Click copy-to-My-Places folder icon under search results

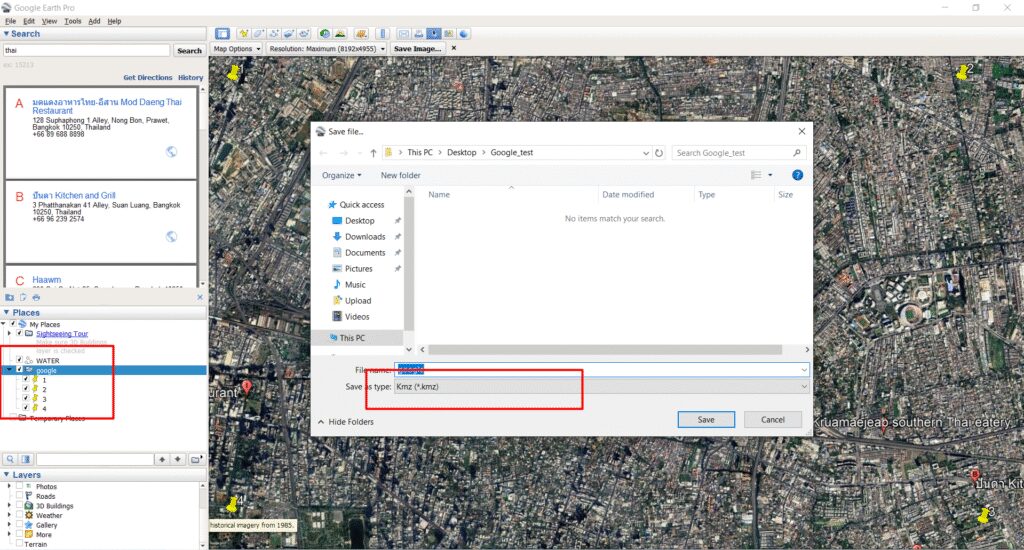[x=9, y=297]
